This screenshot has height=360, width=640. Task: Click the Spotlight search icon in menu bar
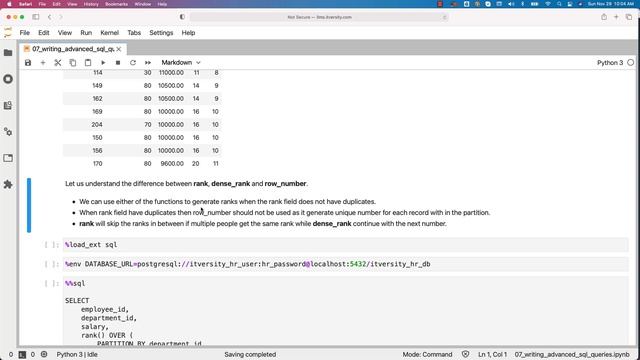tap(559, 4)
